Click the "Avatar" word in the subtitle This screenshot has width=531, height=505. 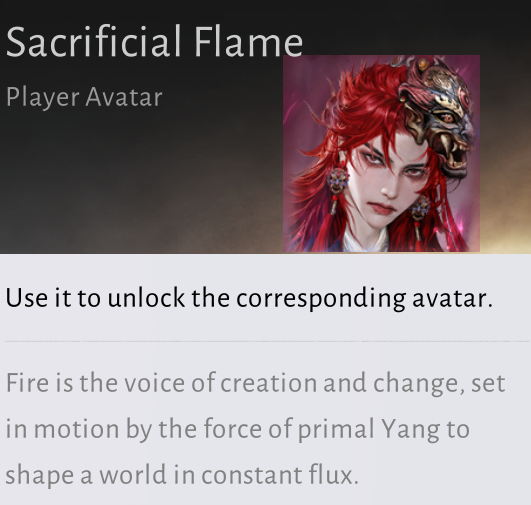tap(124, 97)
